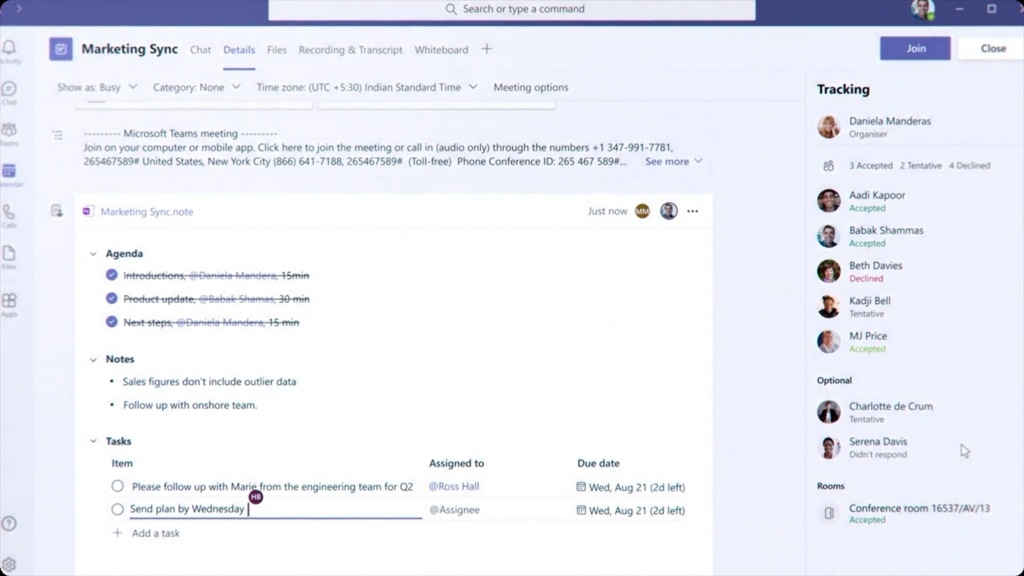Uncheck the Product update agenda item
1024x576 pixels.
point(112,298)
